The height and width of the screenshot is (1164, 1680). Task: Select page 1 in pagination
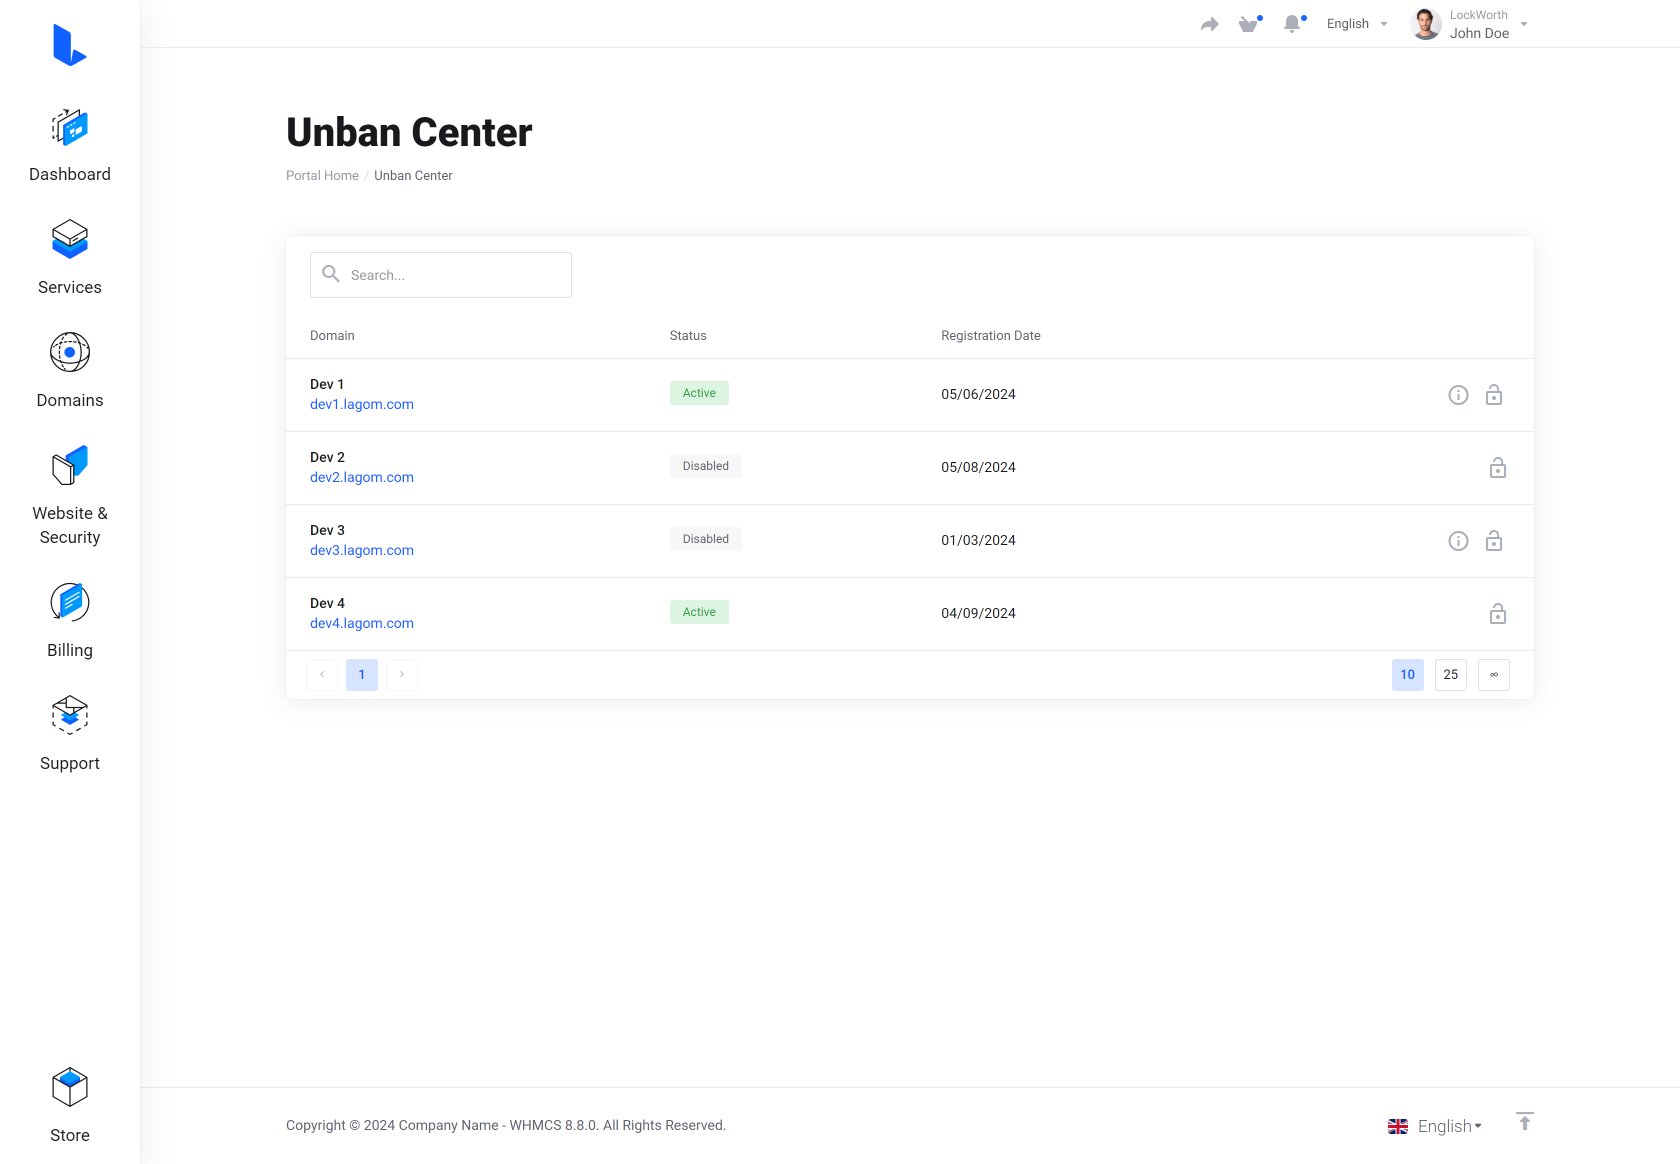point(362,675)
